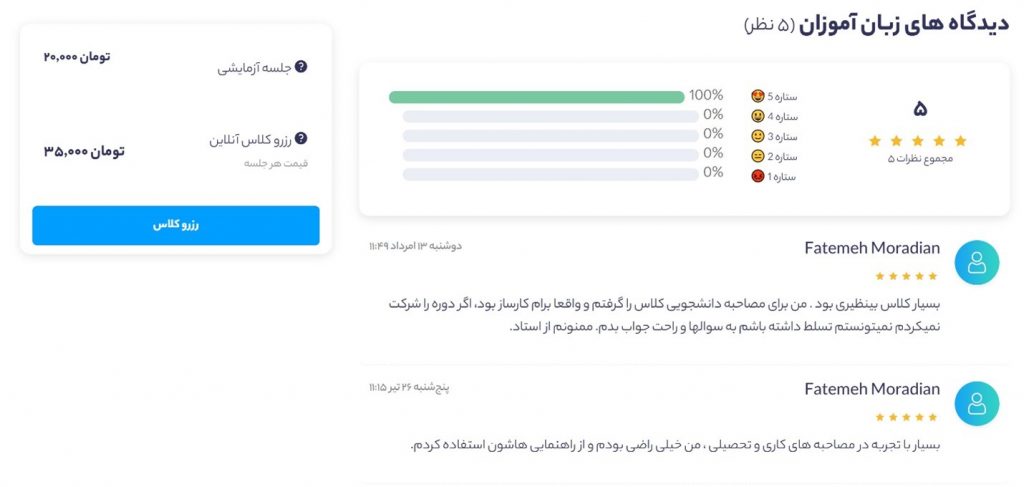Click the 5-star heart-eyes emoji icon
Image resolution: width=1024 pixels, height=487 pixels.
(758, 97)
